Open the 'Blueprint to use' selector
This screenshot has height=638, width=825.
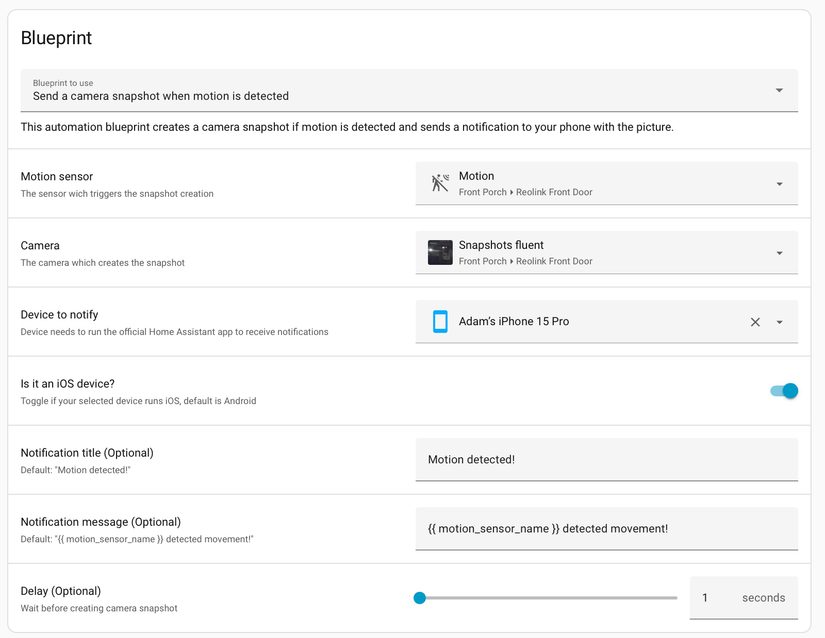(x=400, y=91)
